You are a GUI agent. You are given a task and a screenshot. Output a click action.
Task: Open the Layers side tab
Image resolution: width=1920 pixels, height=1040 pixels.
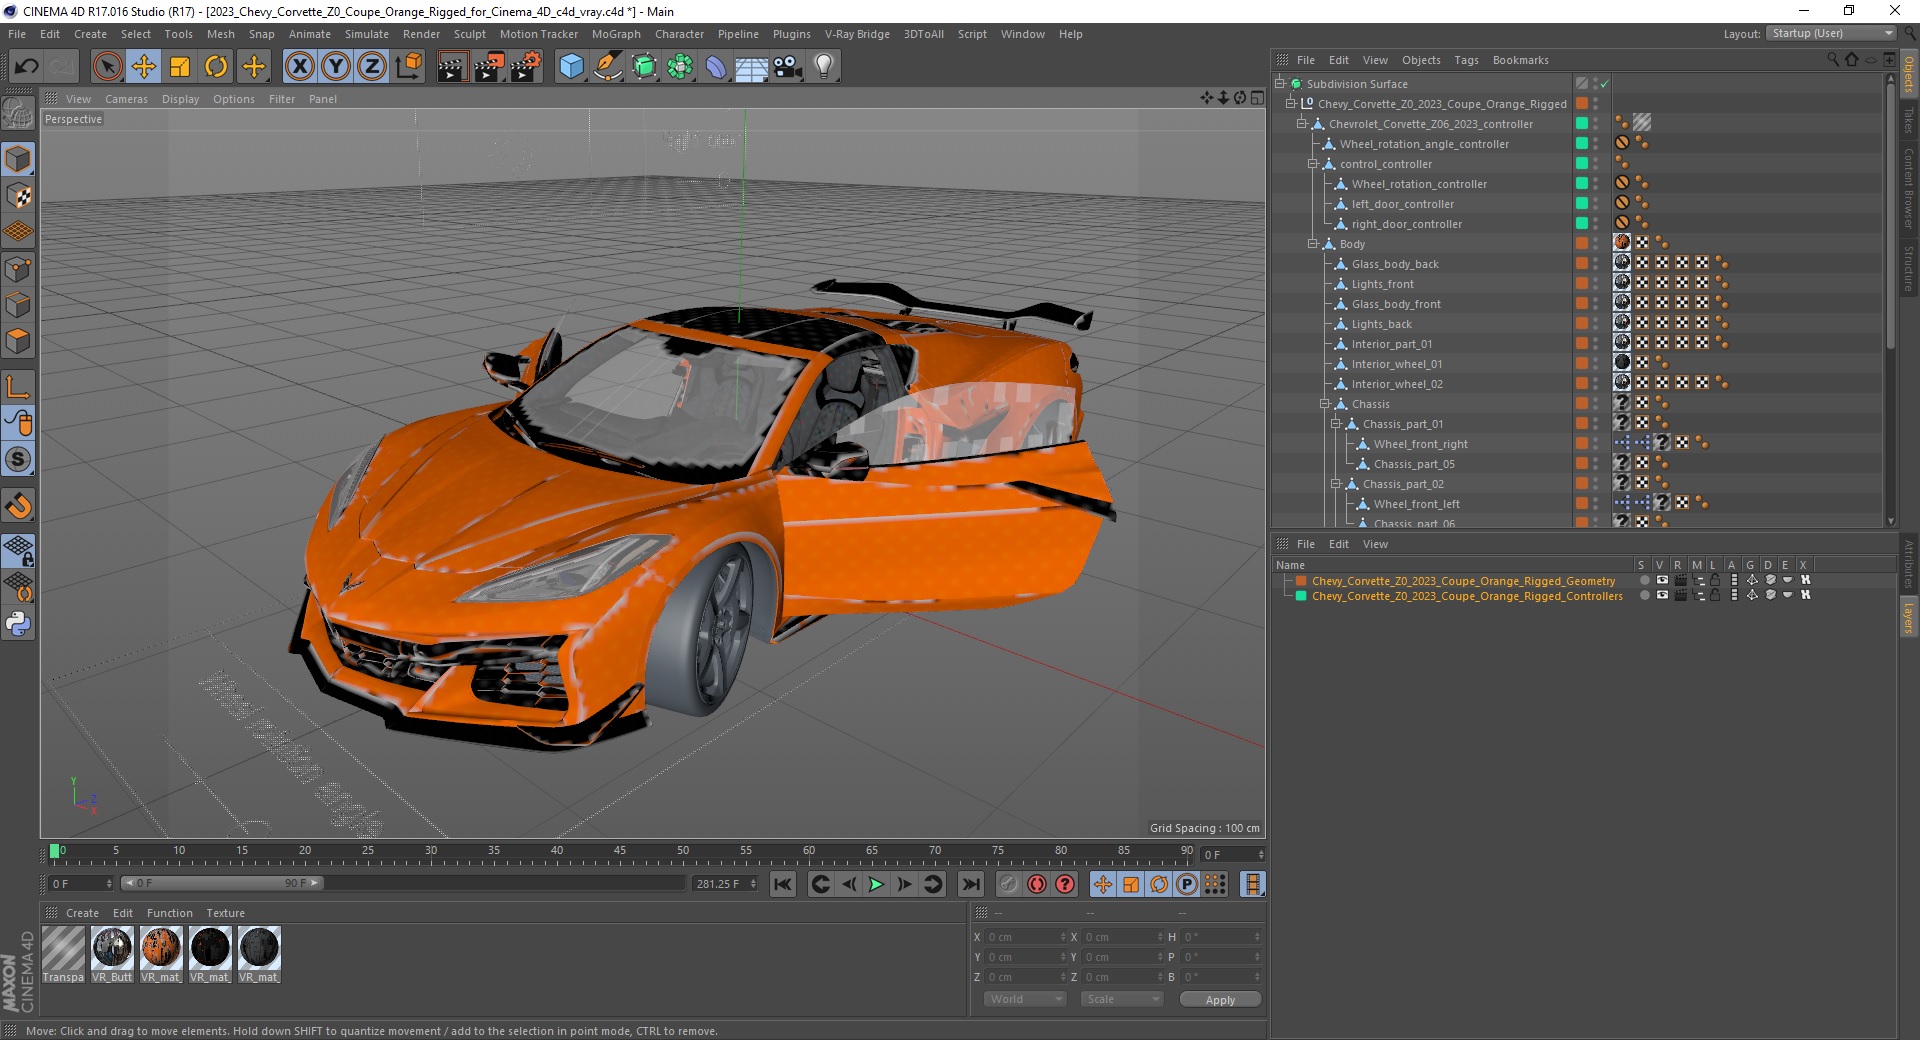[1909, 617]
